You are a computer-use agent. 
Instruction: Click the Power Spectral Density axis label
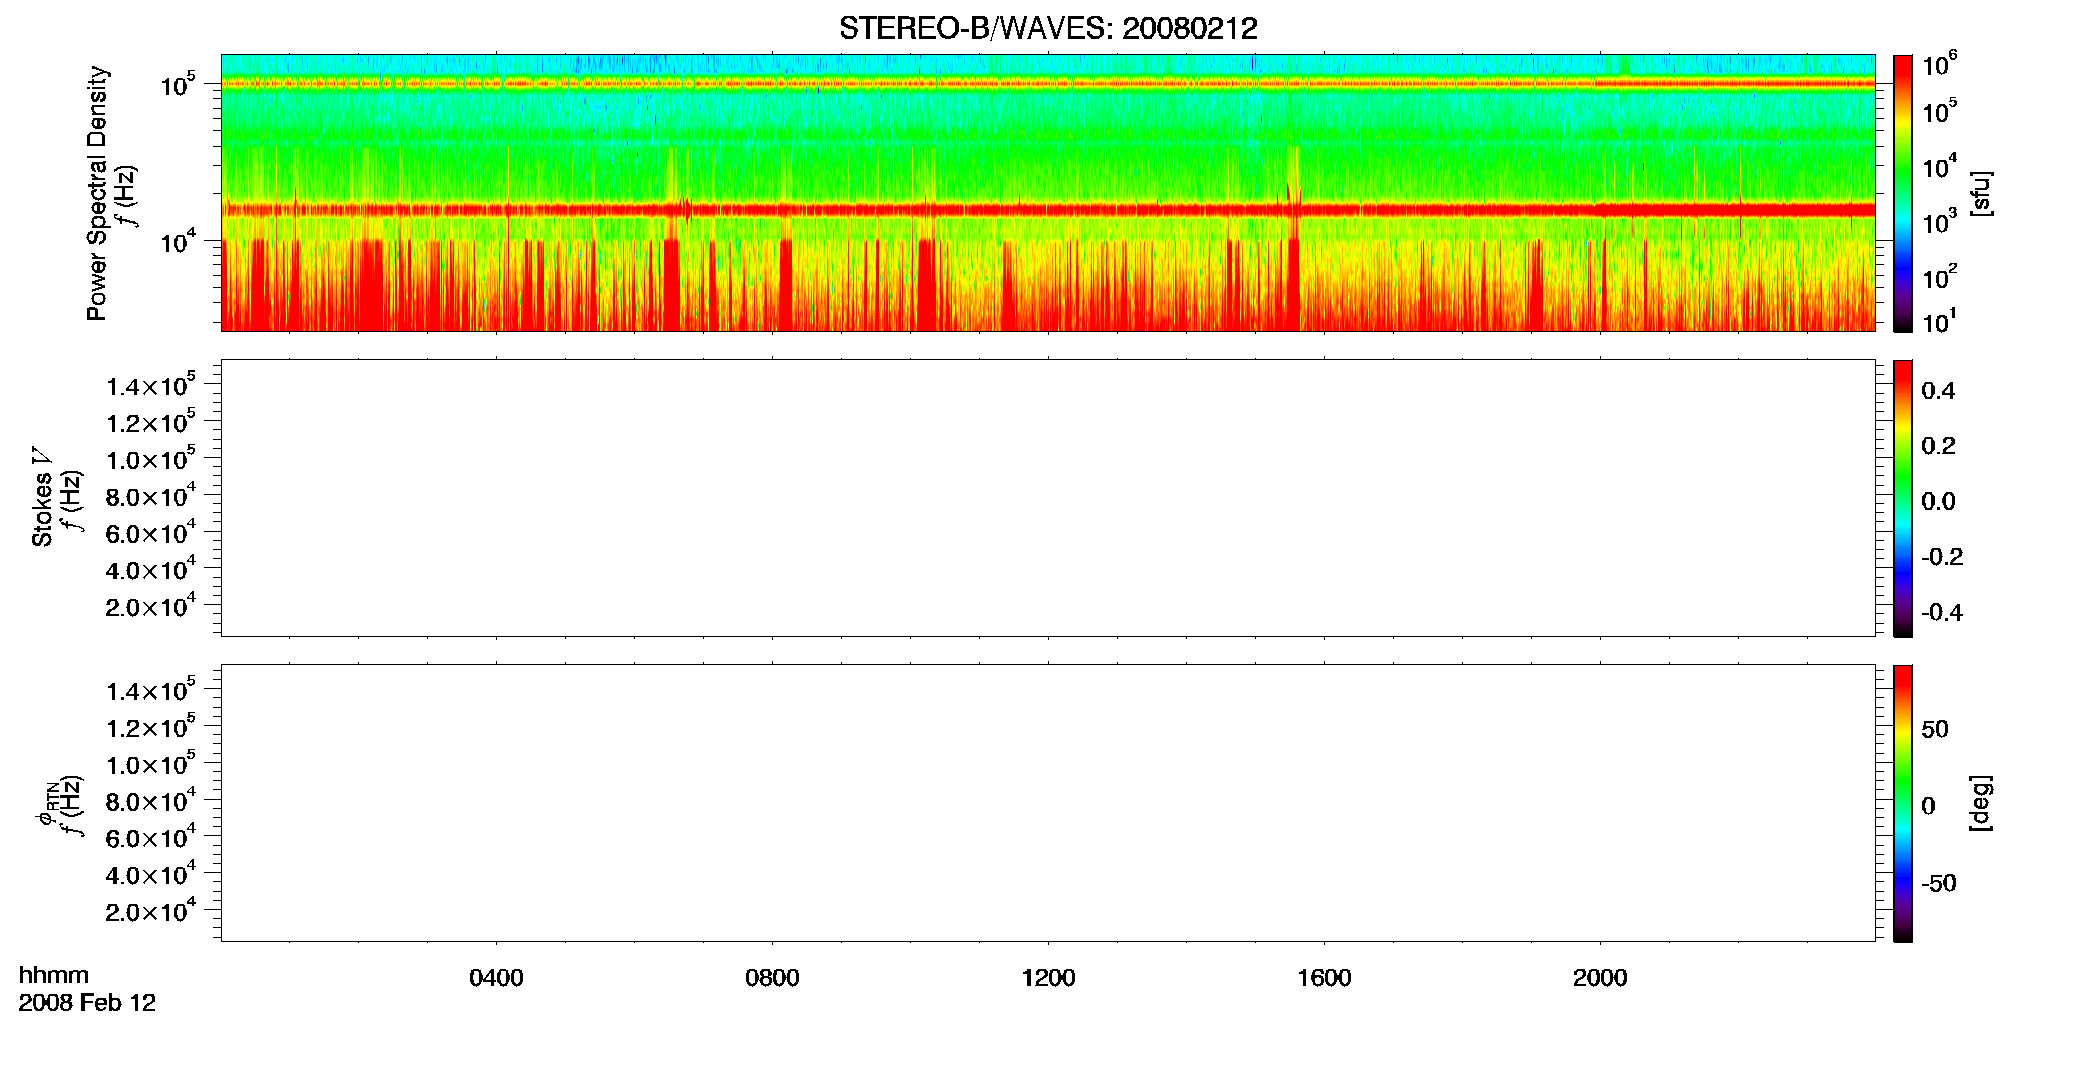click(97, 193)
